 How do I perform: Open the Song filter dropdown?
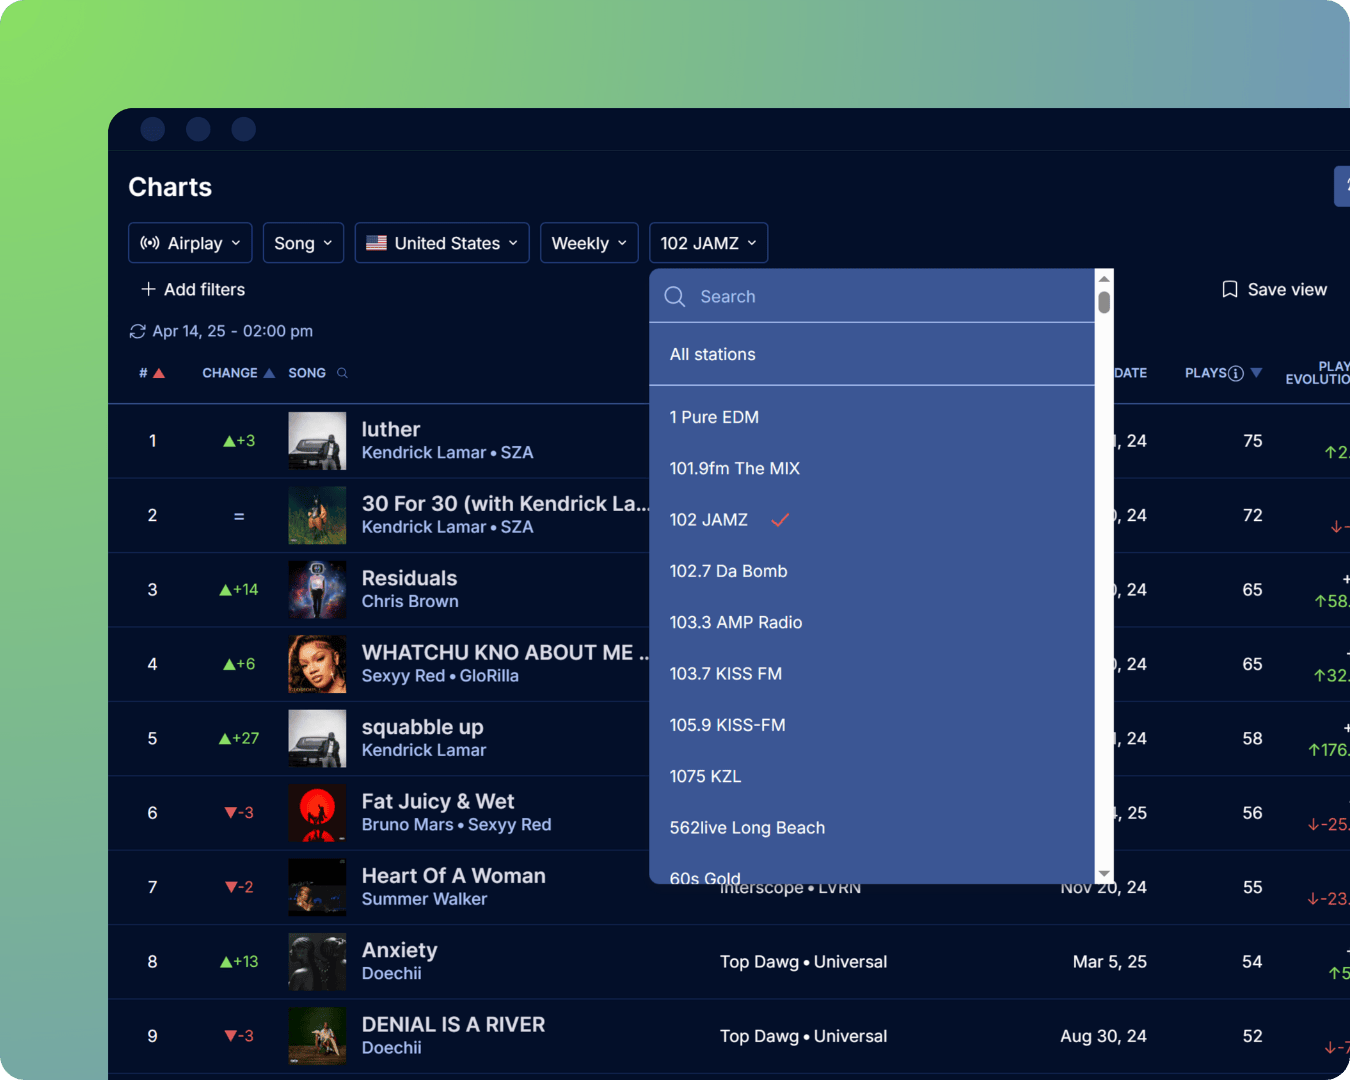coord(303,242)
